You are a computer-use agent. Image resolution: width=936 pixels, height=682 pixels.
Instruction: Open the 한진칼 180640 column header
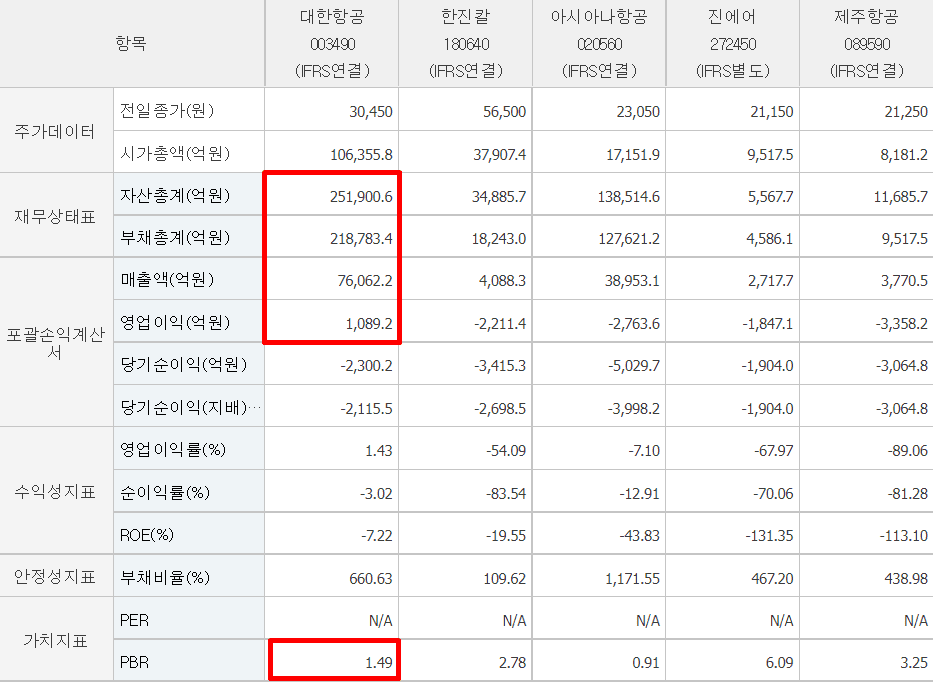pos(465,44)
